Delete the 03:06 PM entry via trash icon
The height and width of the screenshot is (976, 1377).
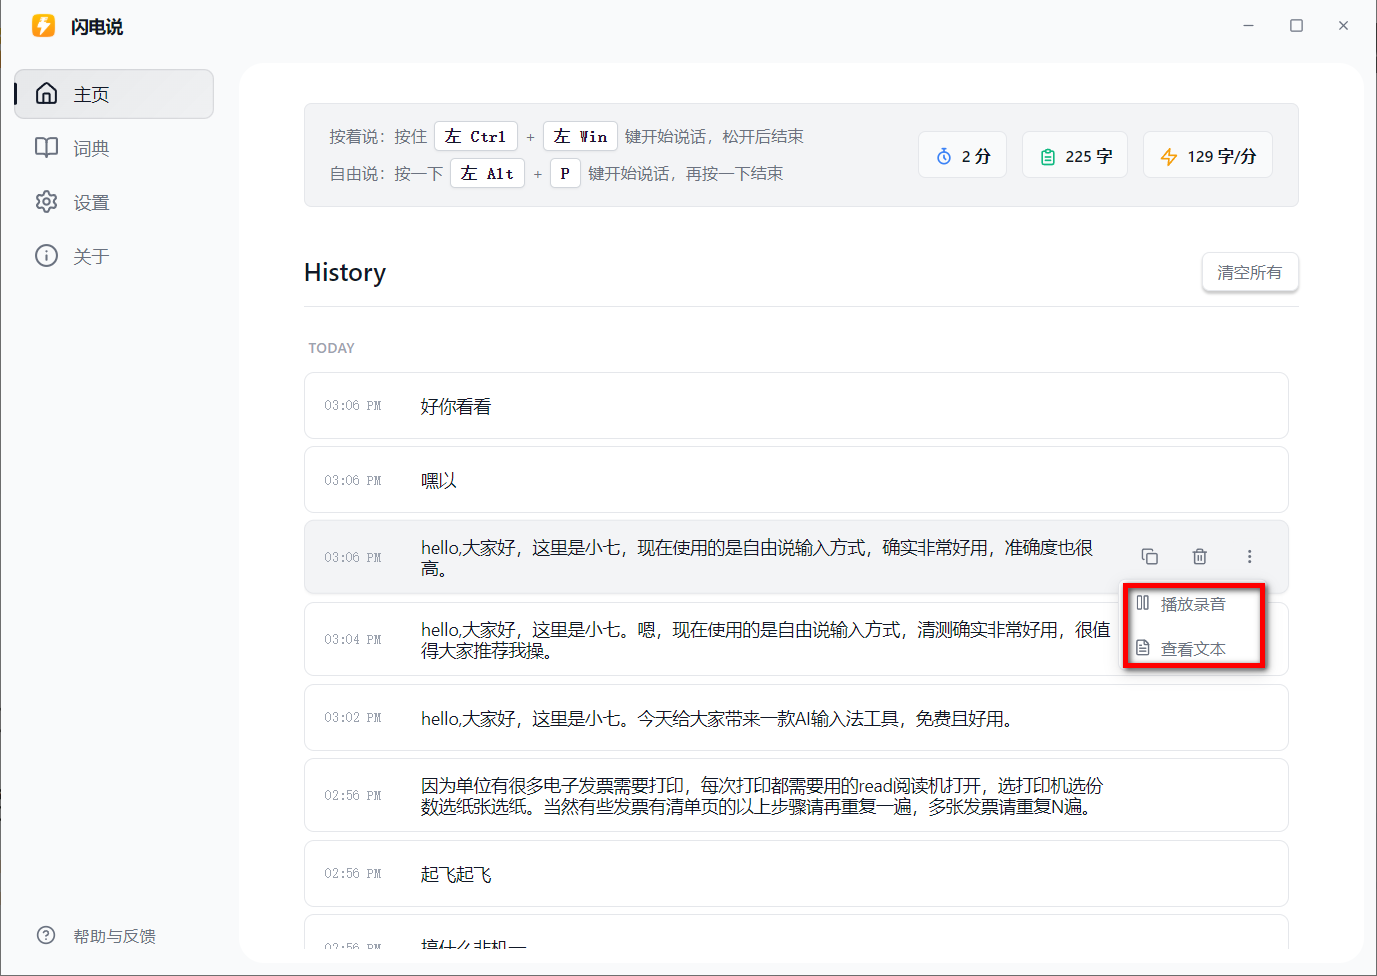pos(1199,556)
